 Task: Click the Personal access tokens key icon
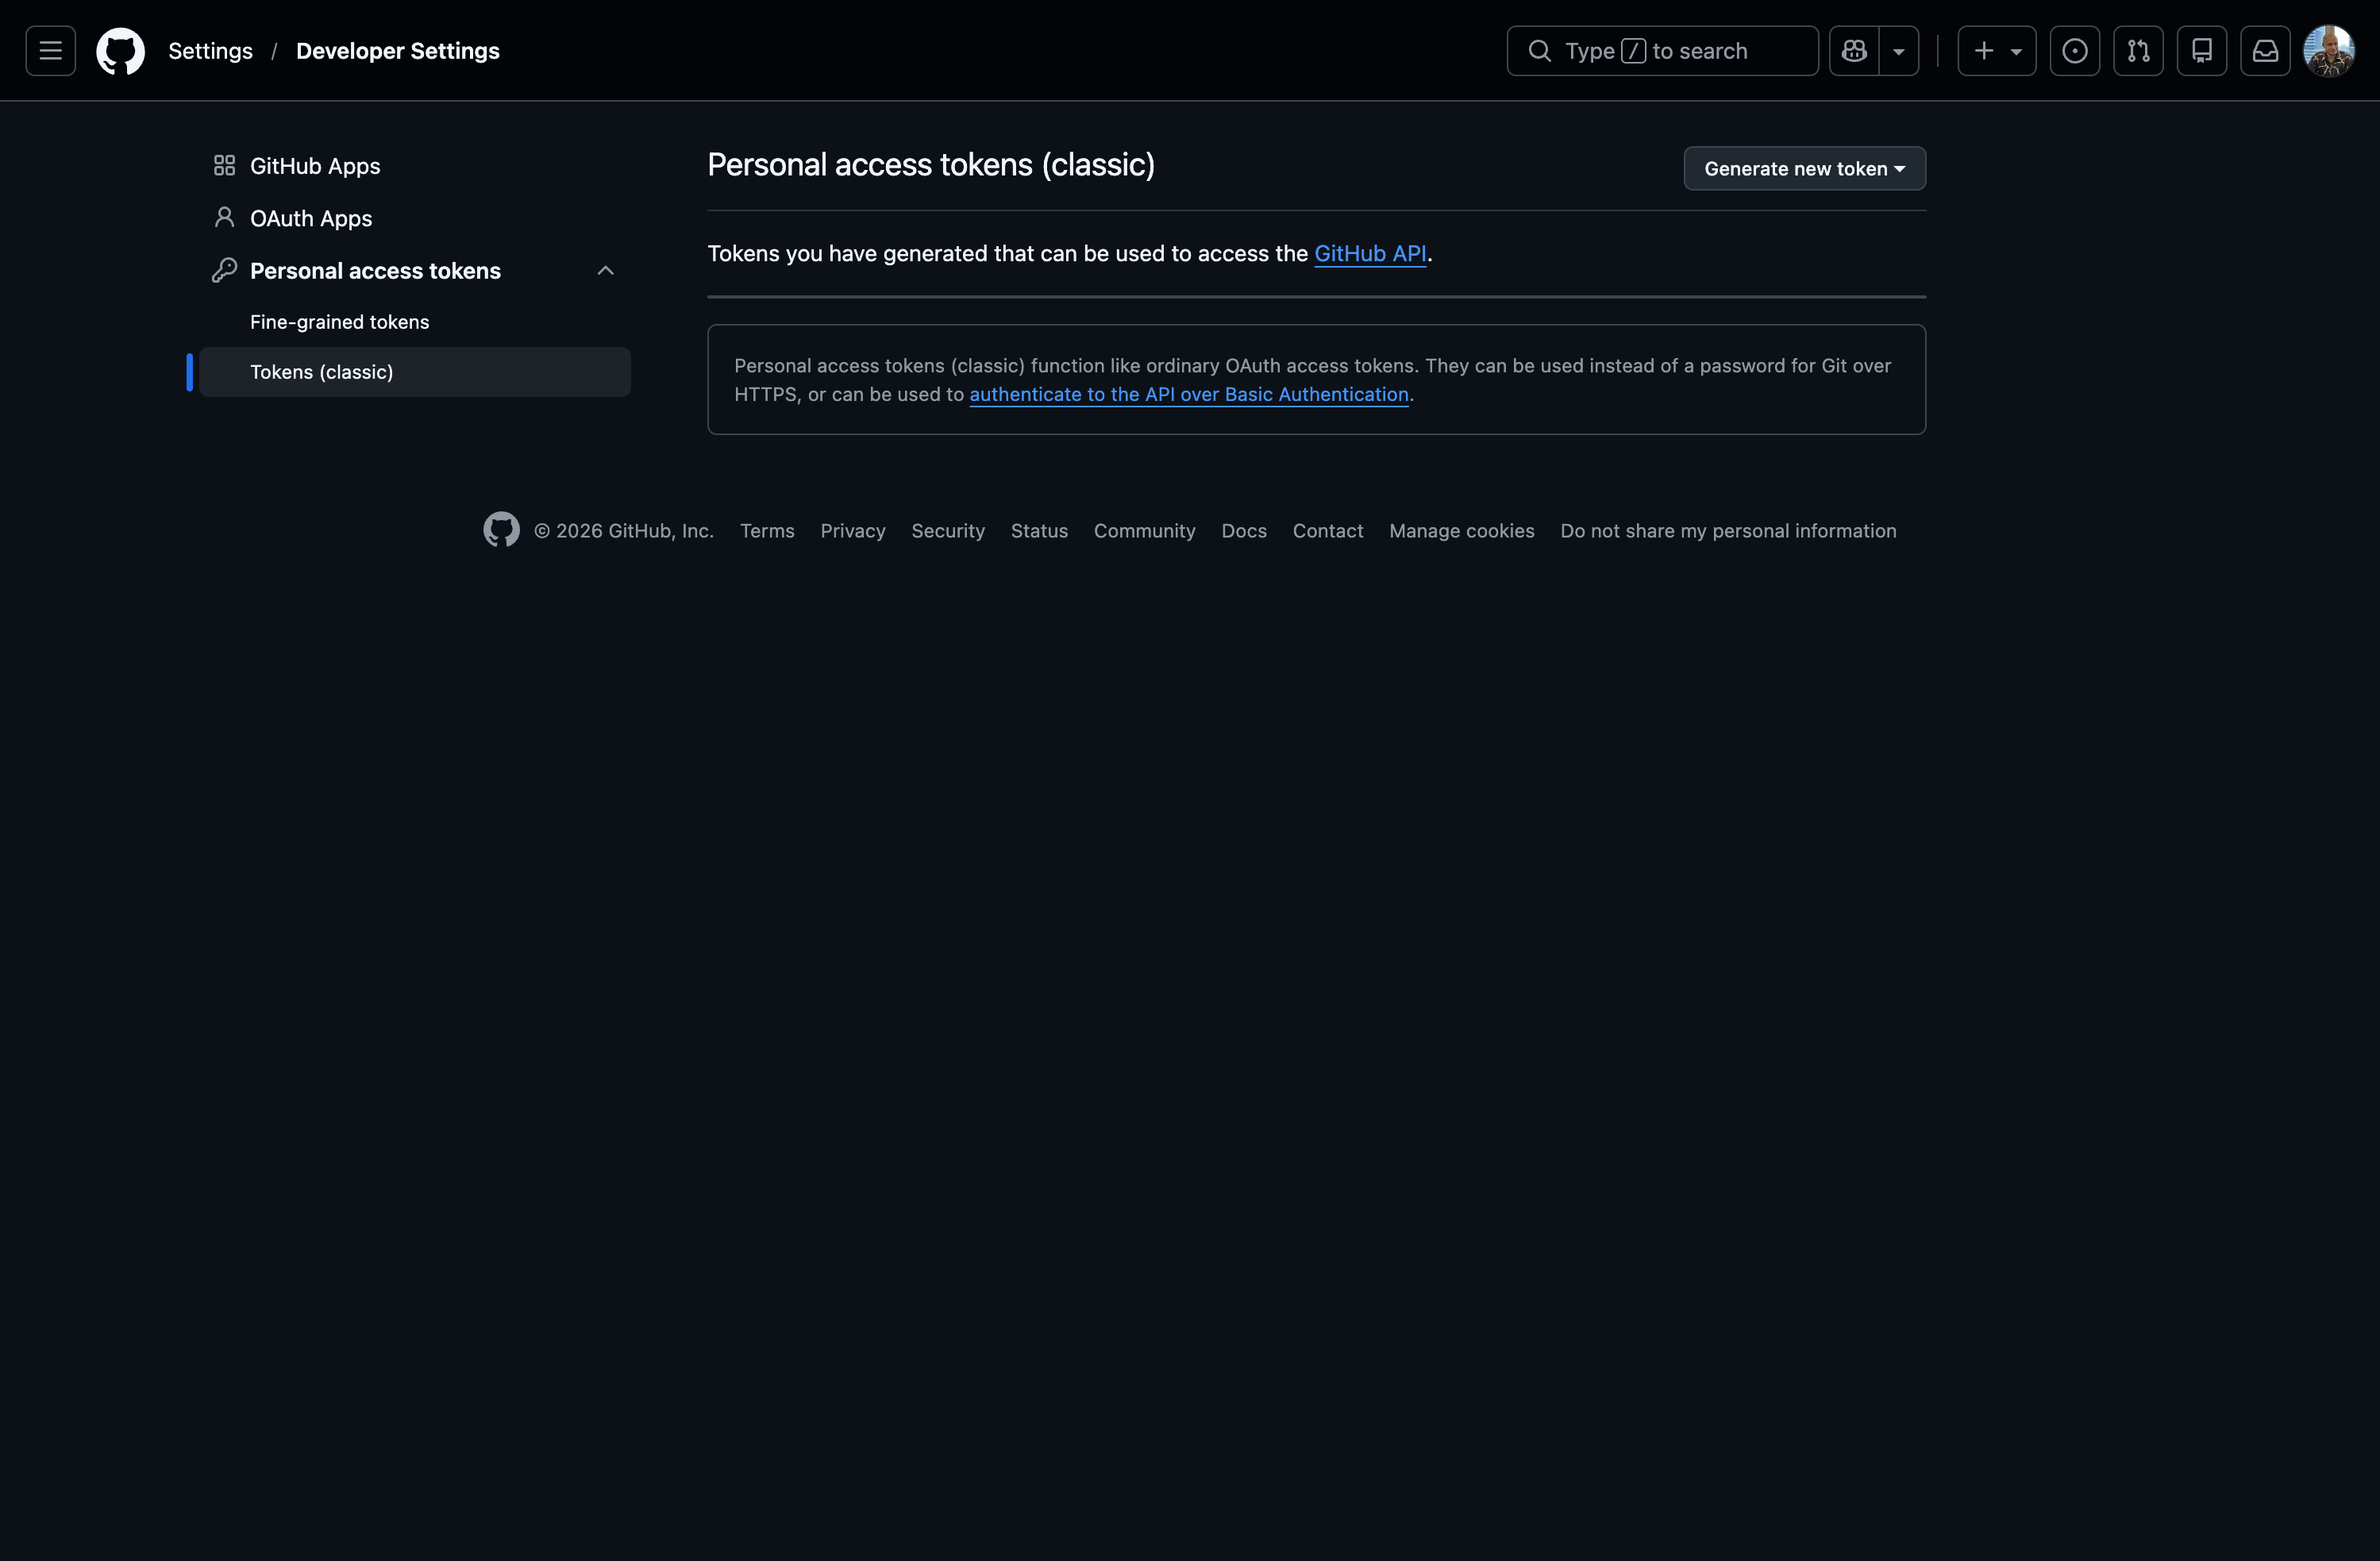224,270
